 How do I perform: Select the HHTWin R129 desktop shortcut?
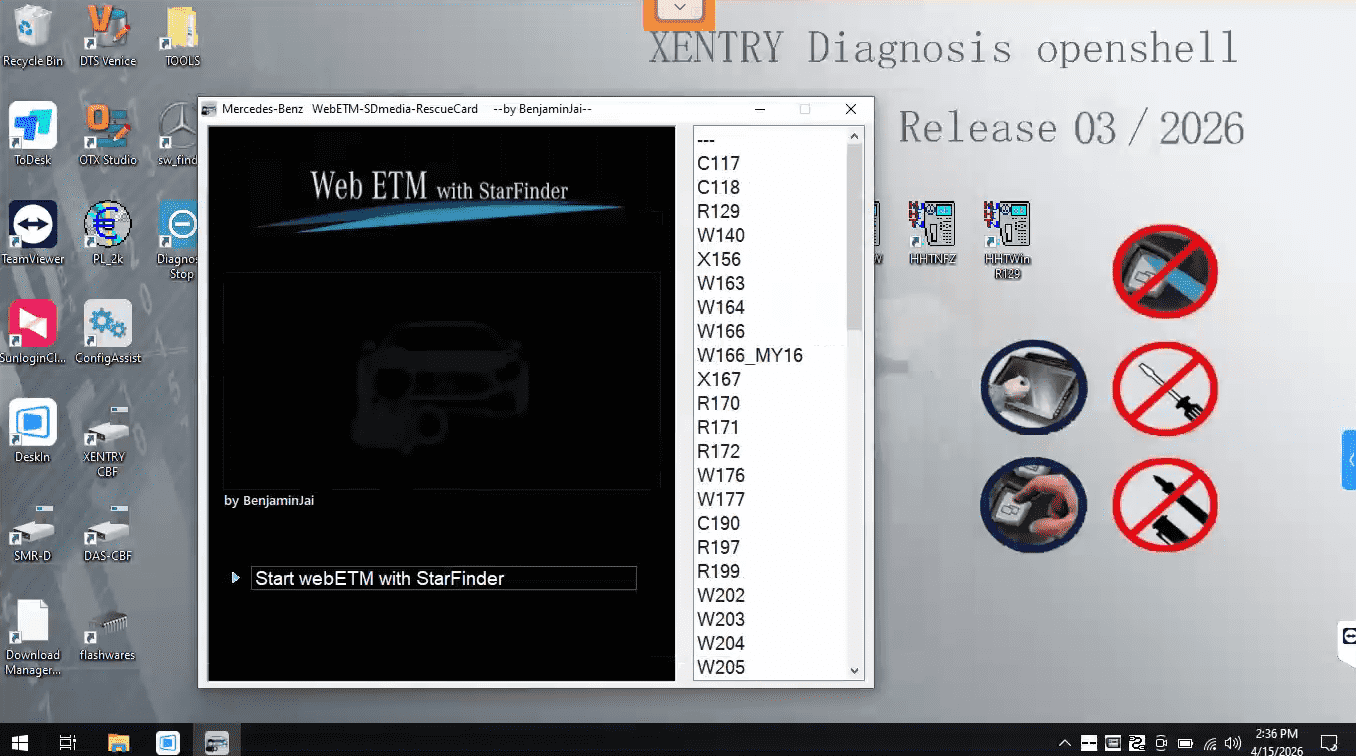coord(1007,240)
